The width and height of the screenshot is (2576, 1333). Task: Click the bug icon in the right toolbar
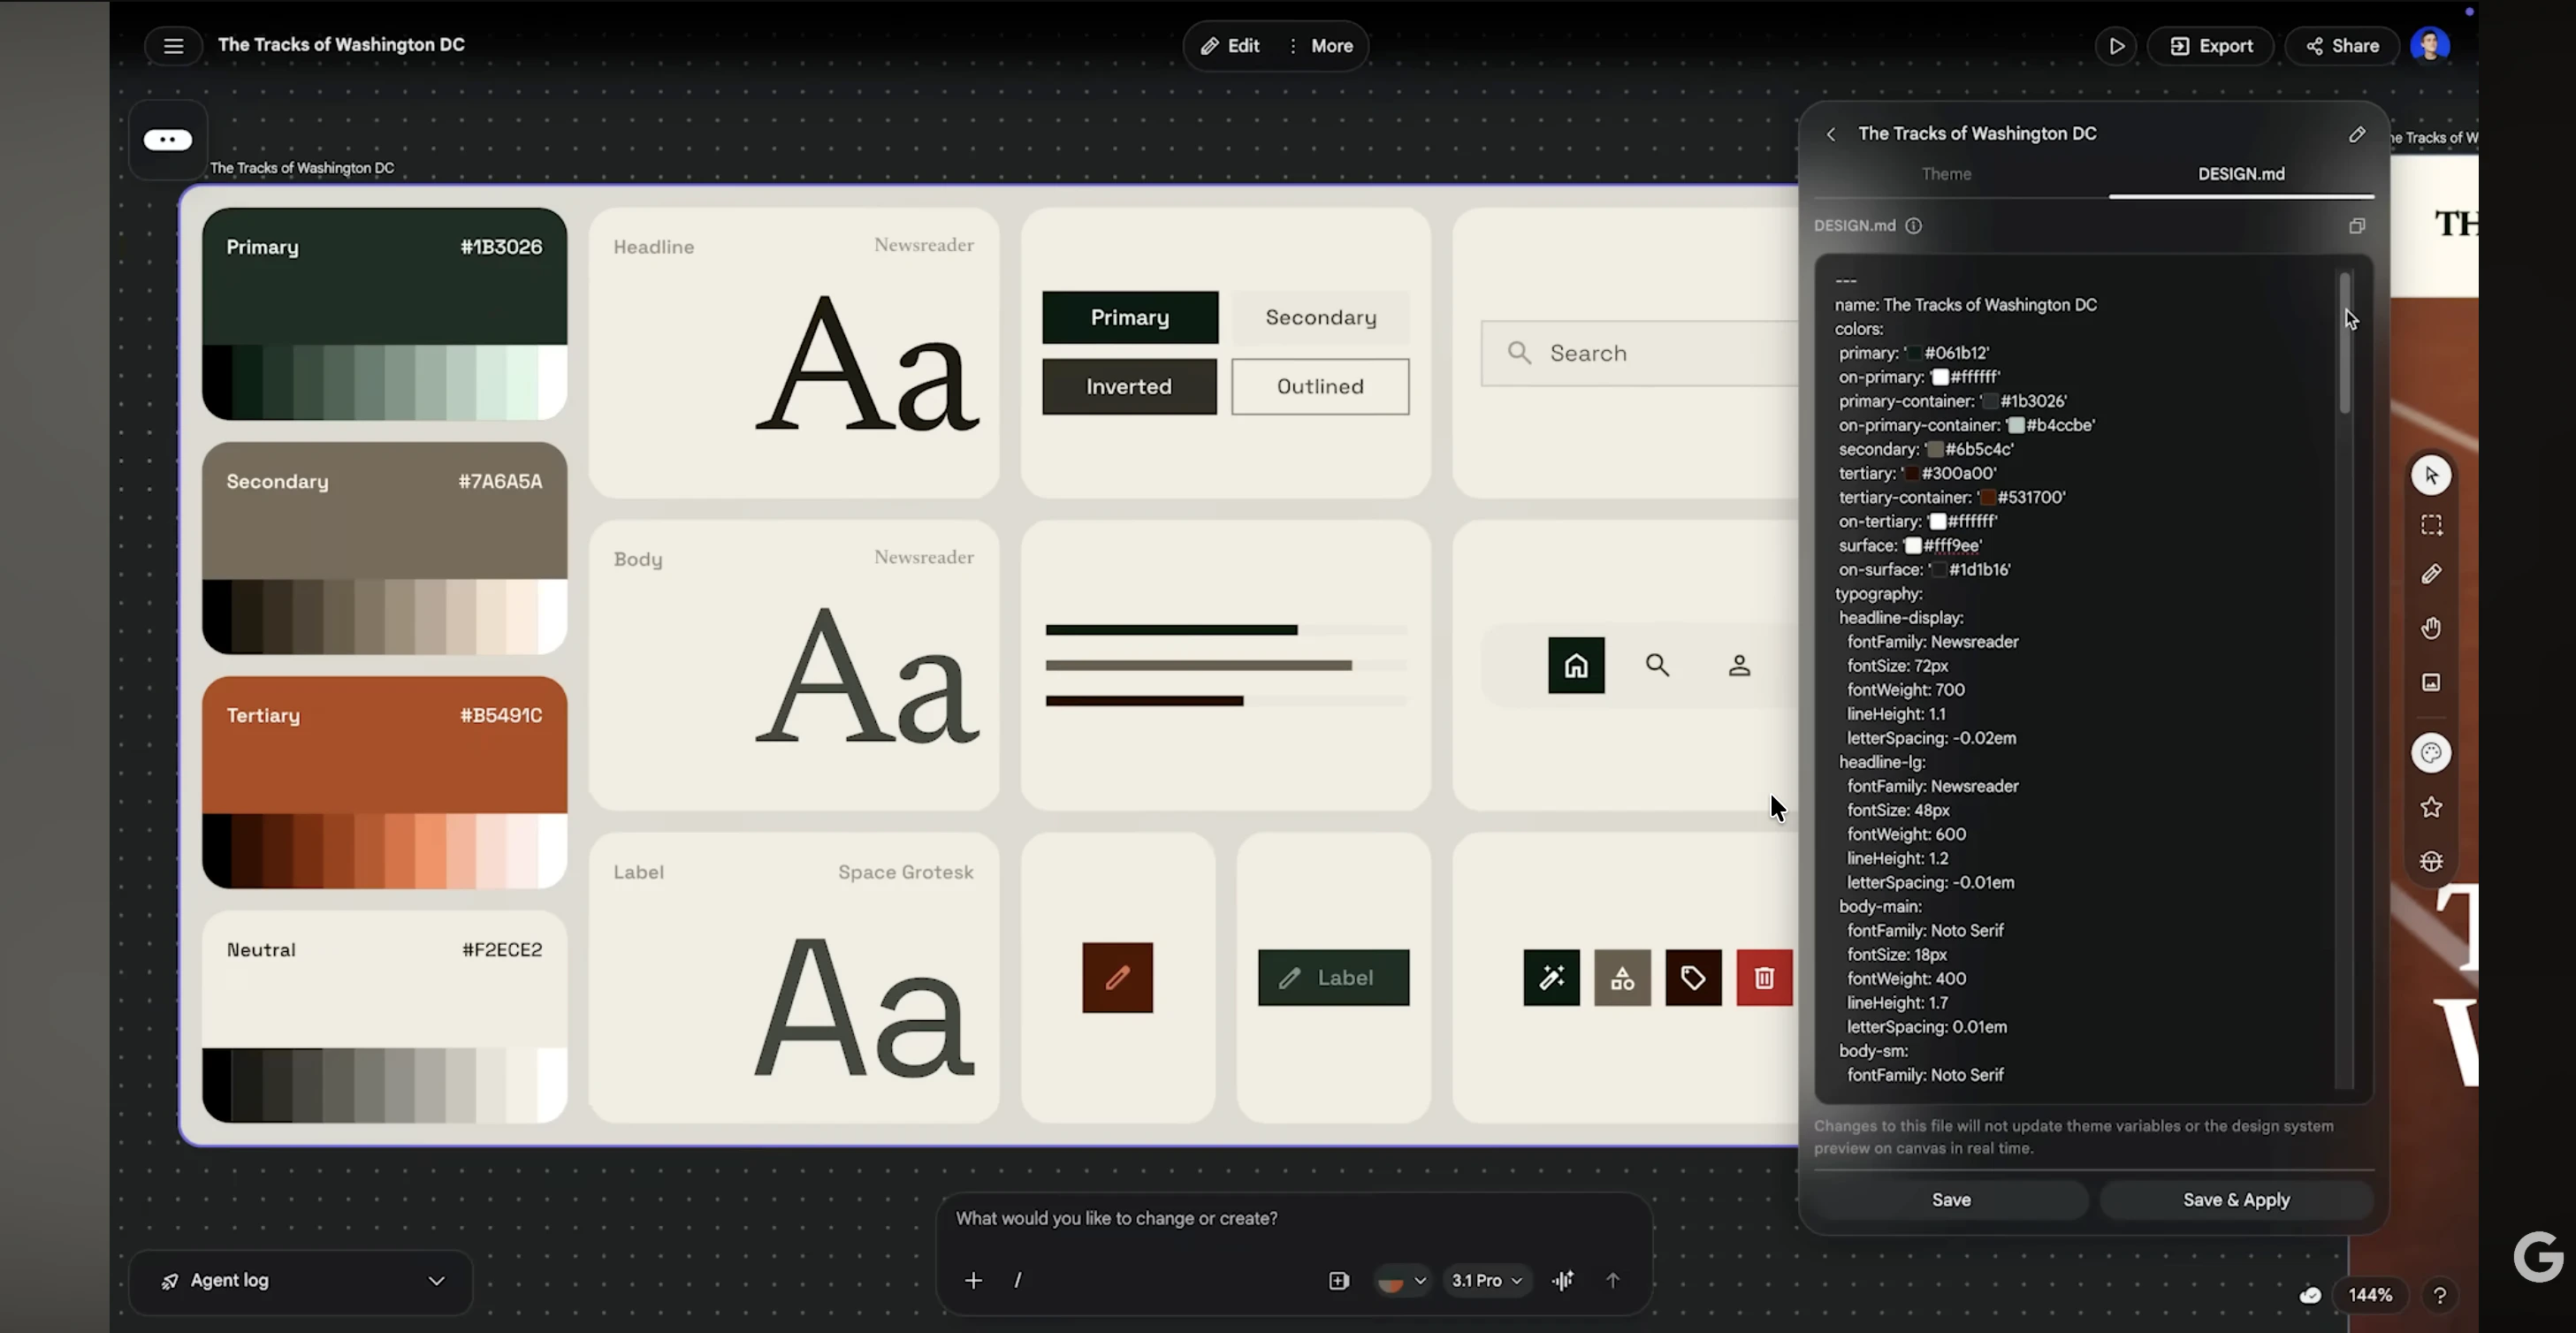click(2431, 861)
